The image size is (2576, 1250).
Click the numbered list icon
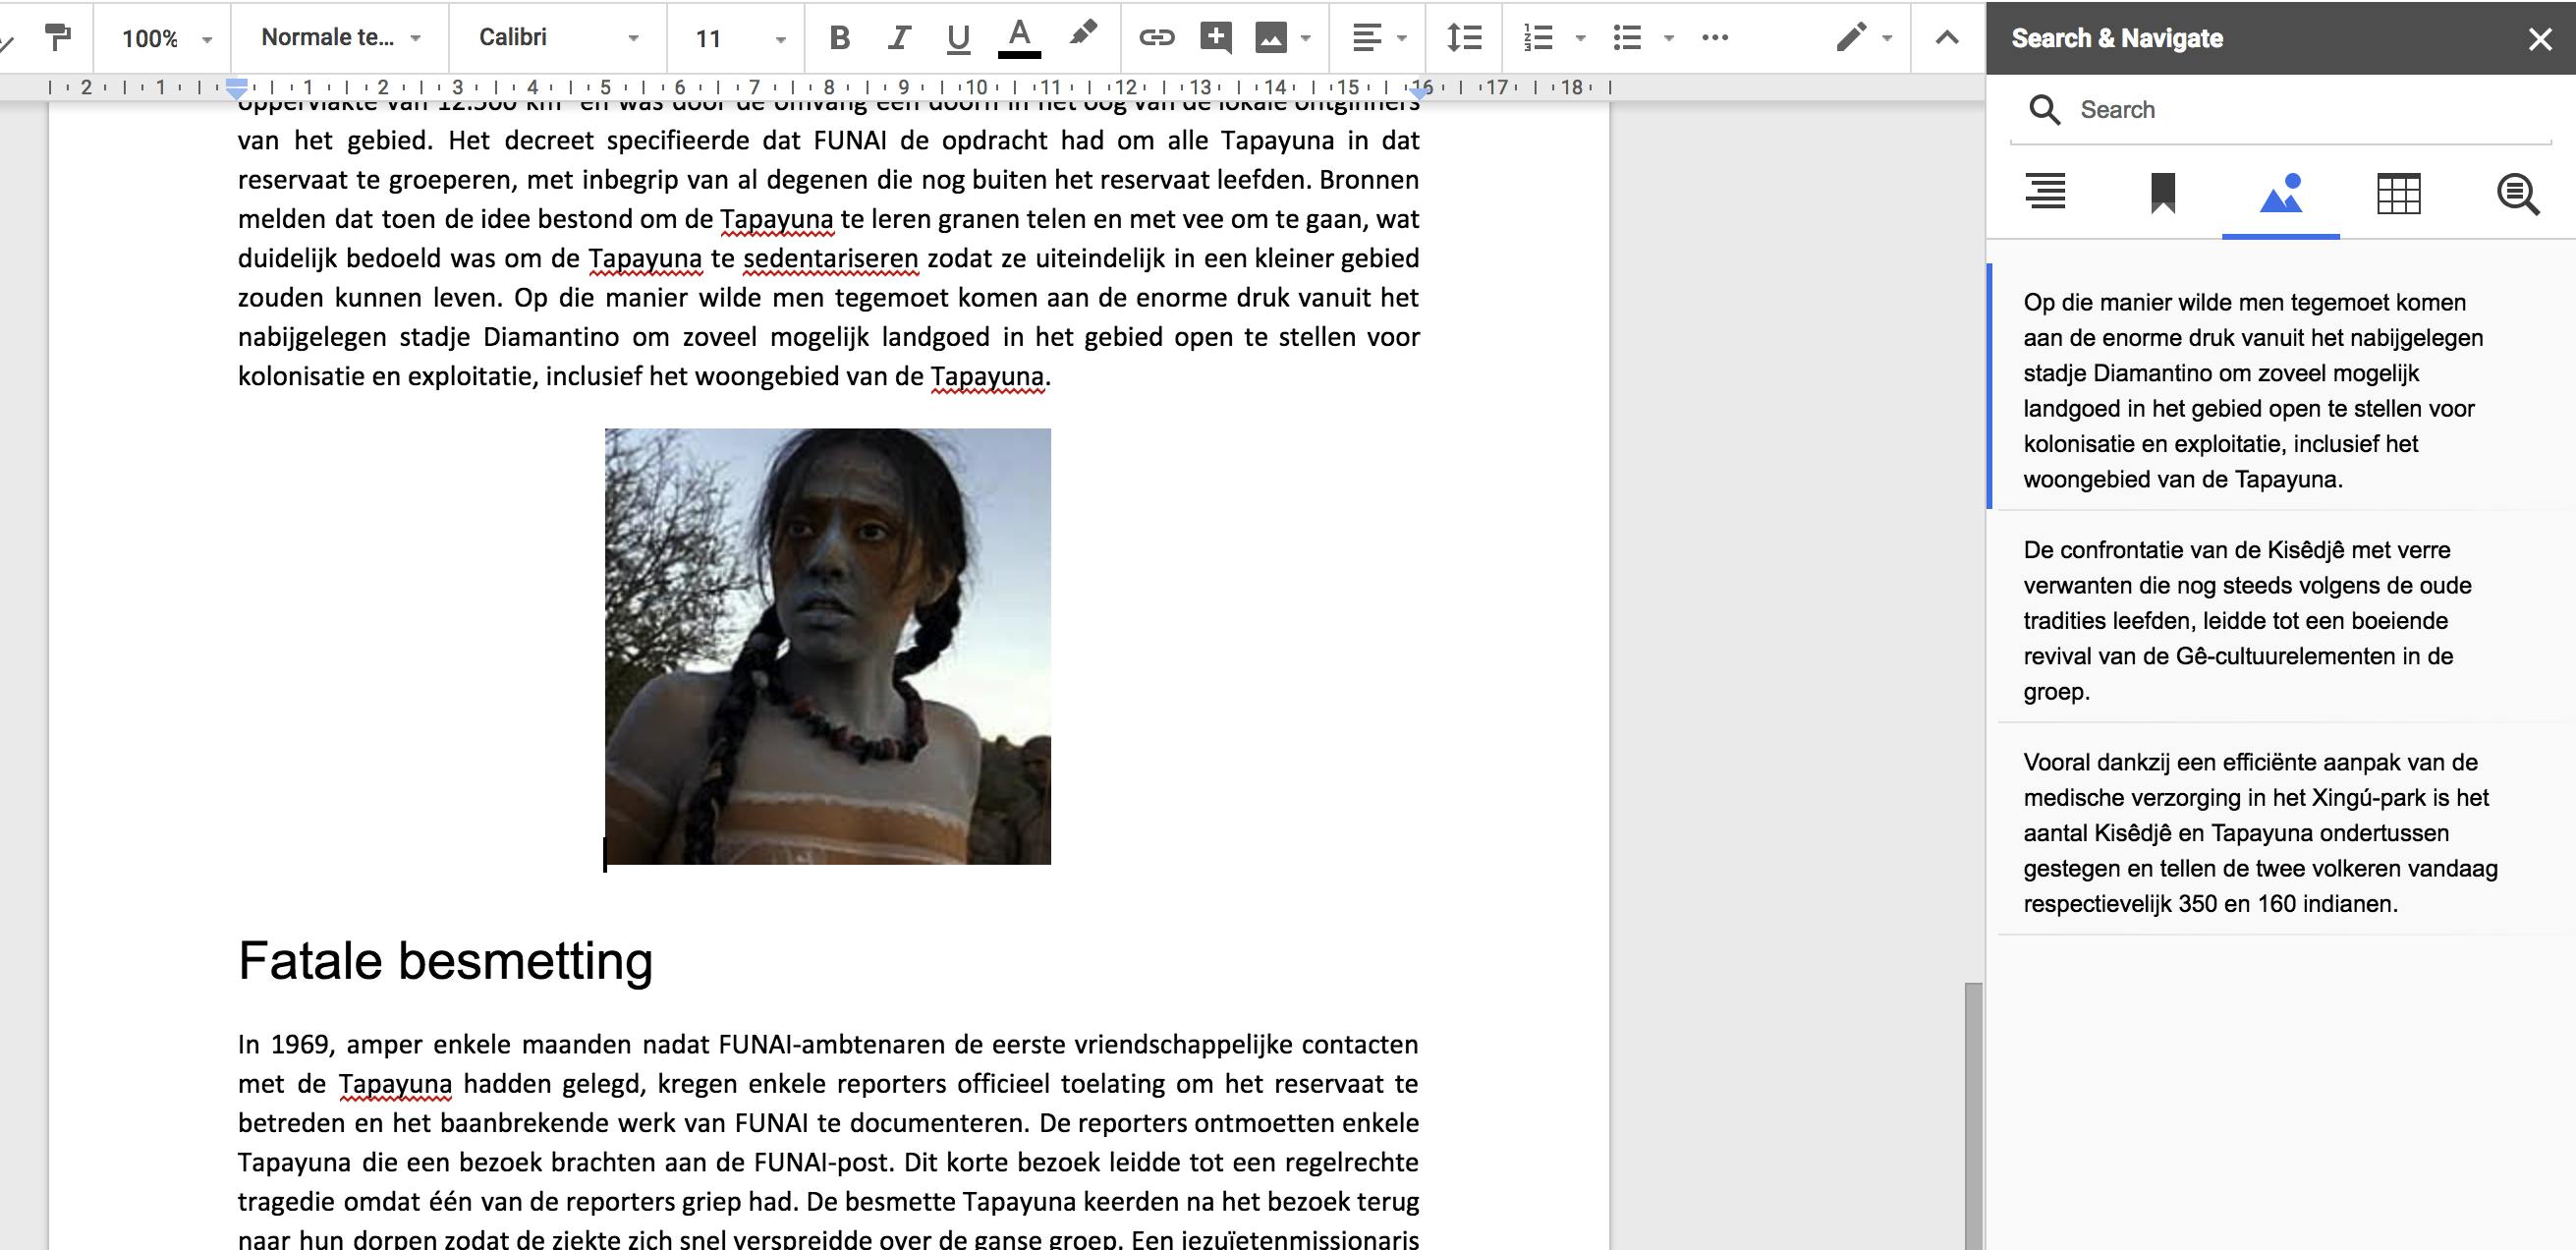pyautogui.click(x=1538, y=38)
